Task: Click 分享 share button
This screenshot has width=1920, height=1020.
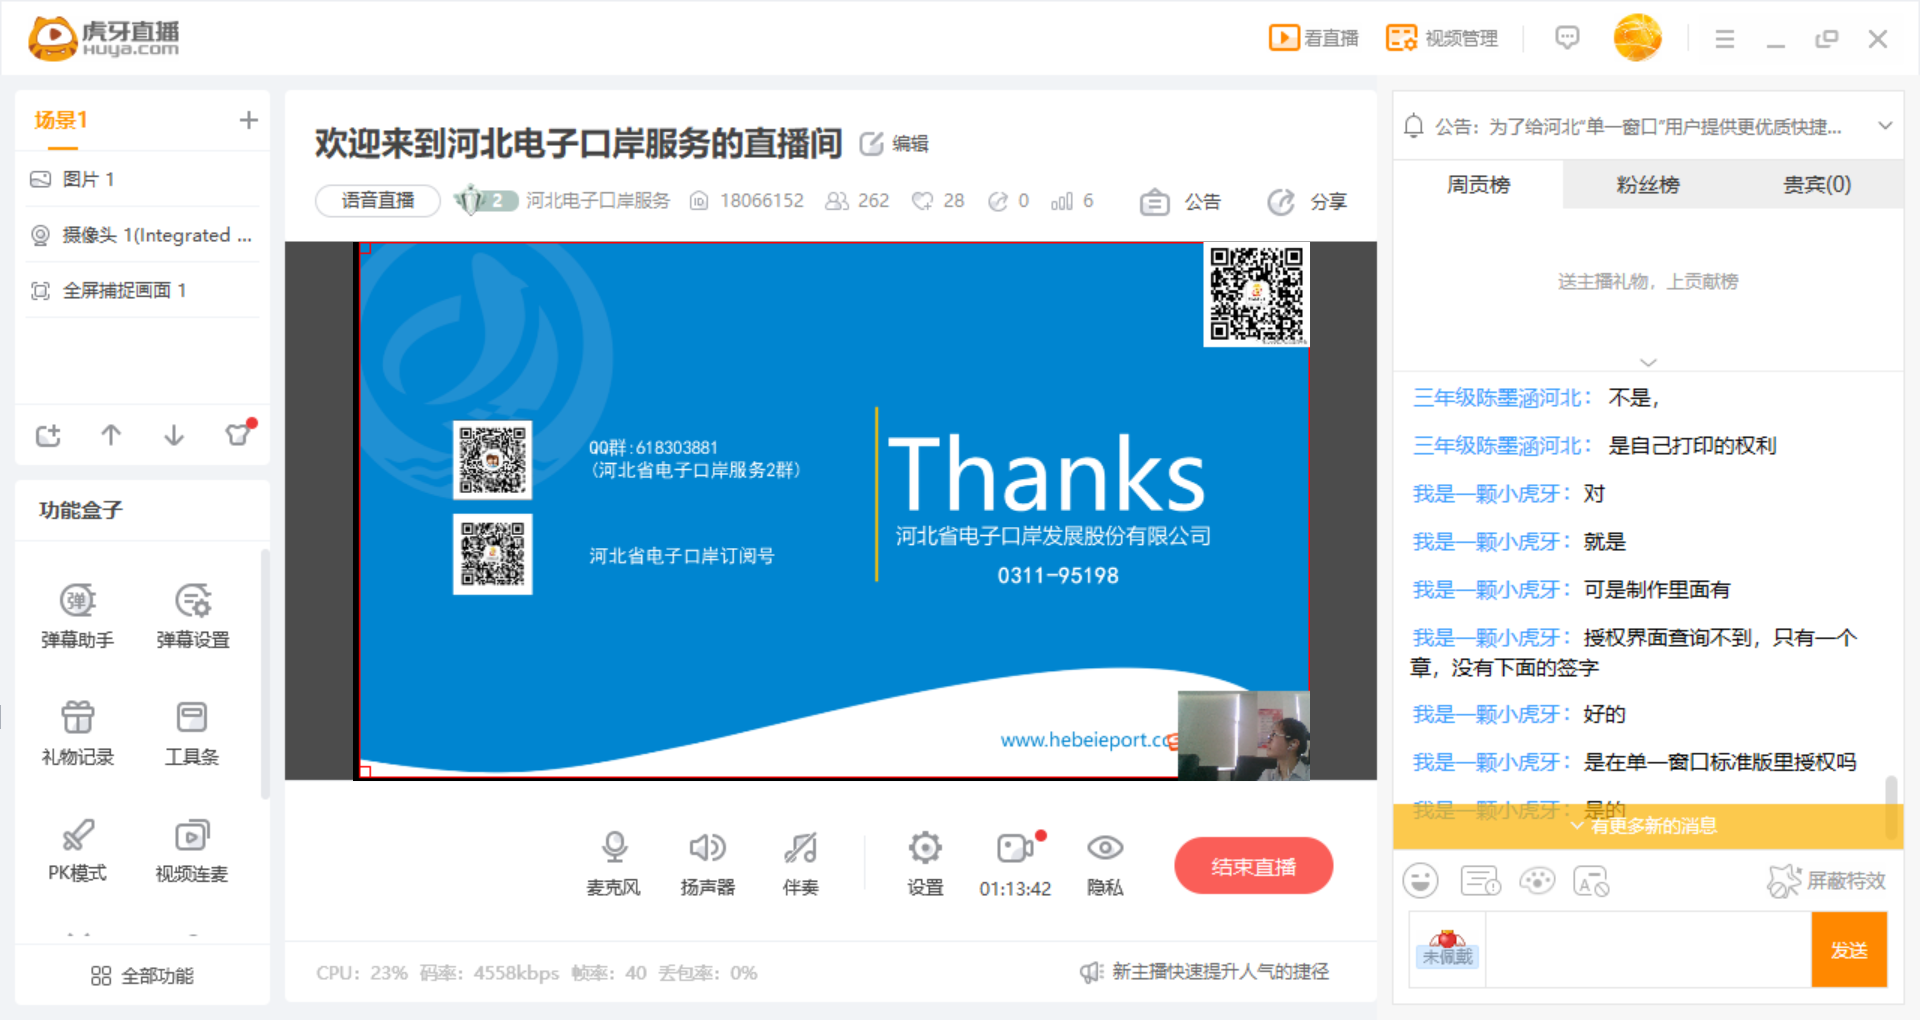Action: [1307, 202]
